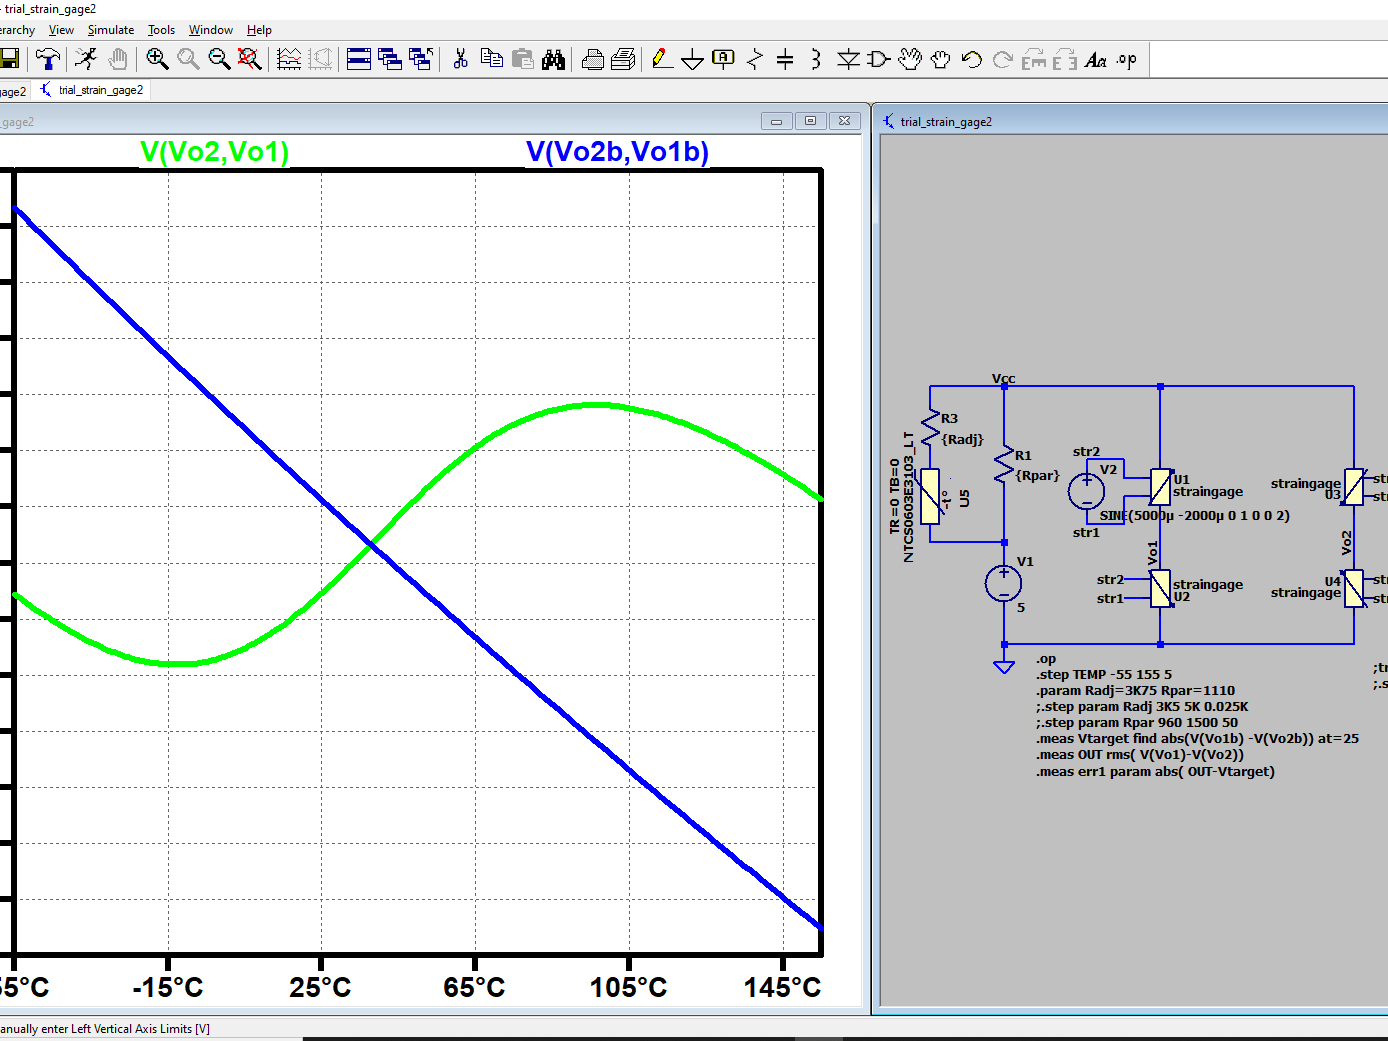
Task: Select the Move tool (open hand)
Action: [909, 60]
